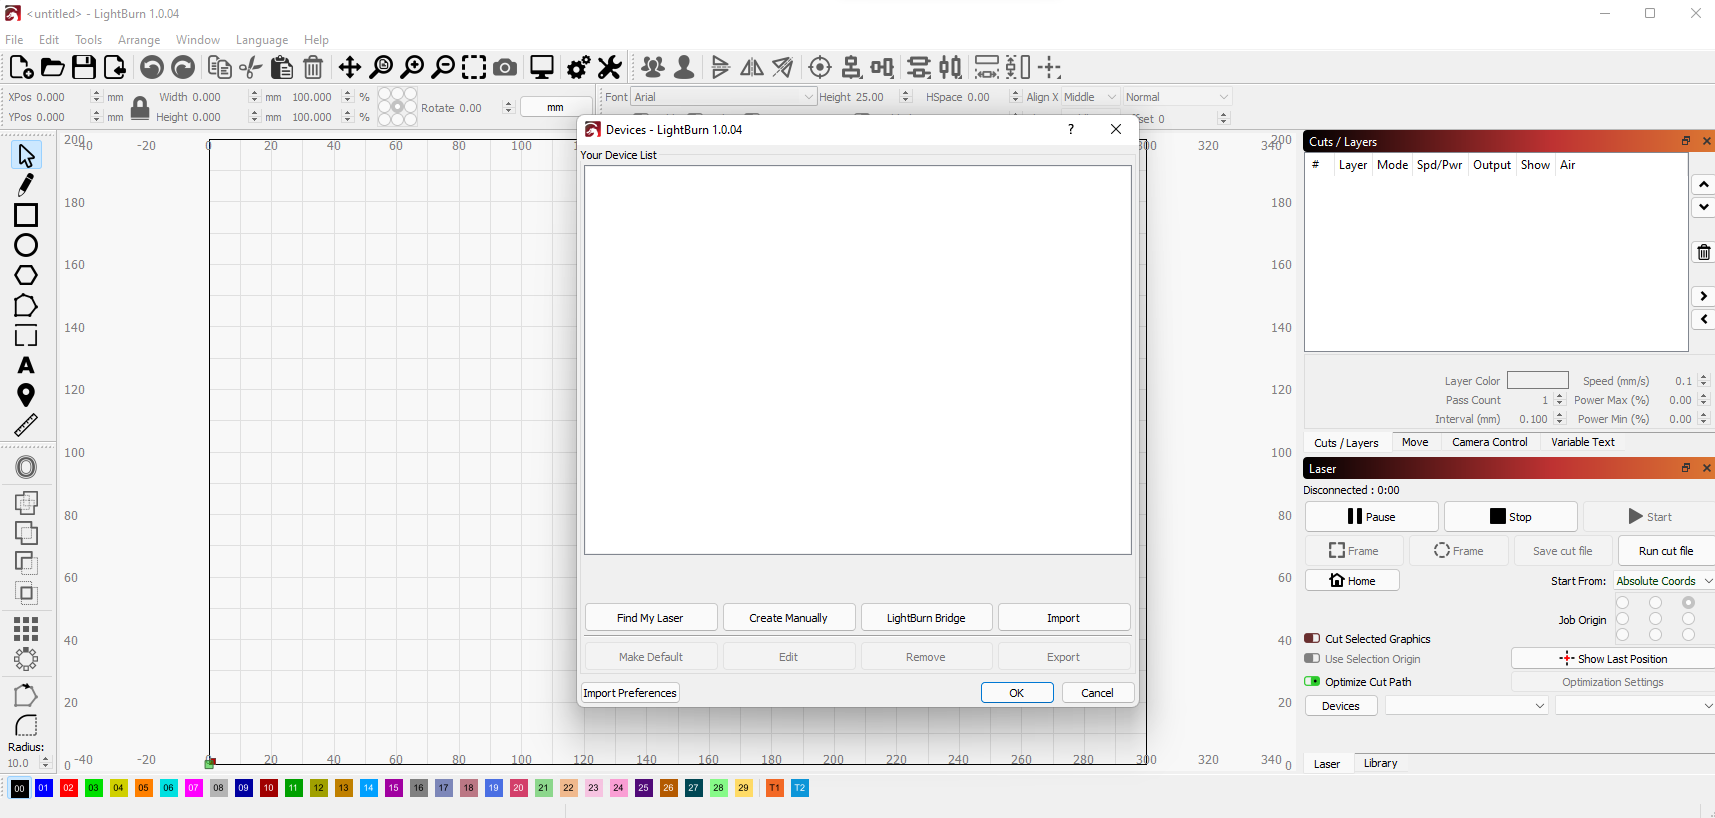
Task: Select the Offset shapes tool
Action: 26,467
